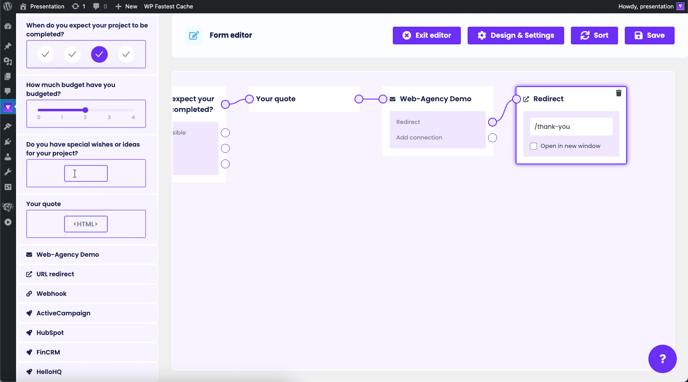Open Appearance via the brush sidebar icon
This screenshot has width=688, height=382.
coord(7,126)
